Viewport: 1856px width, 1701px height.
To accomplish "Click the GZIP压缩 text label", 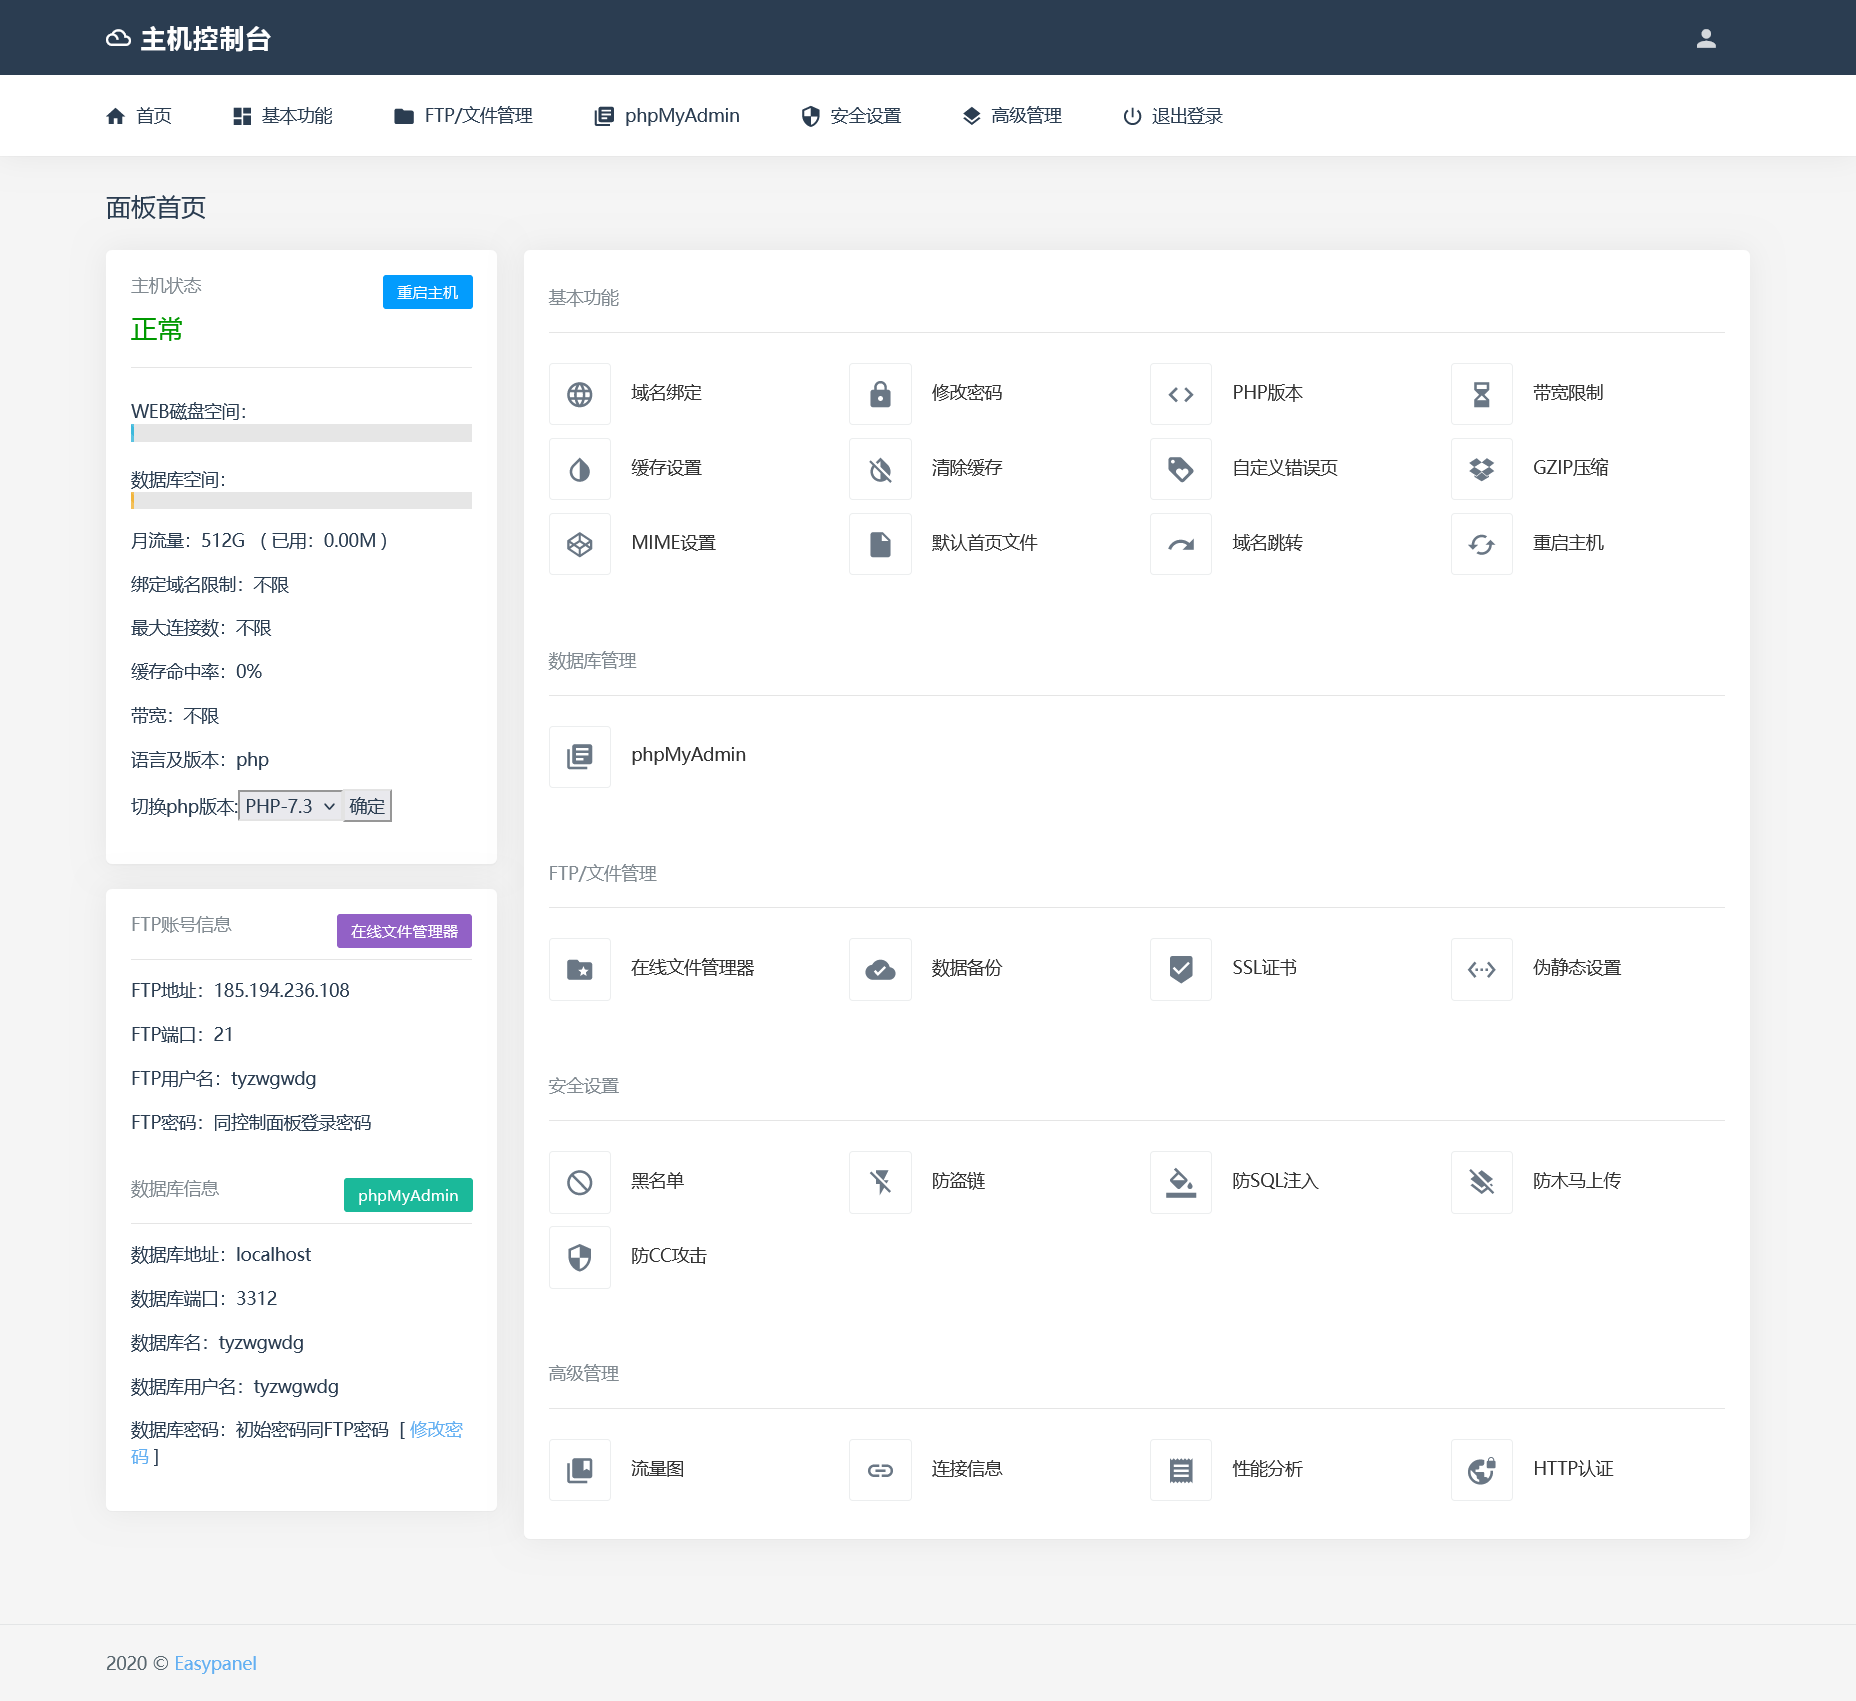I will [1571, 468].
